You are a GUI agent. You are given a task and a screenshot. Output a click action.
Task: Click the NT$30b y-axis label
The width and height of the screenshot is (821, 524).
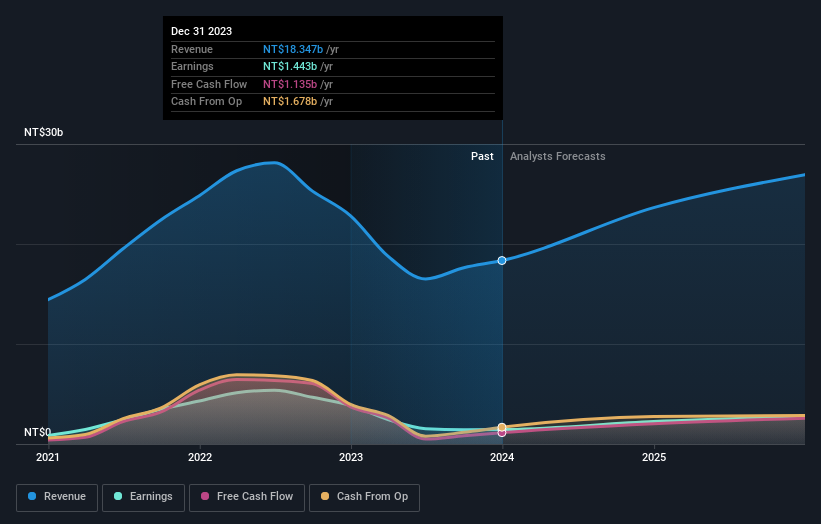pos(43,132)
